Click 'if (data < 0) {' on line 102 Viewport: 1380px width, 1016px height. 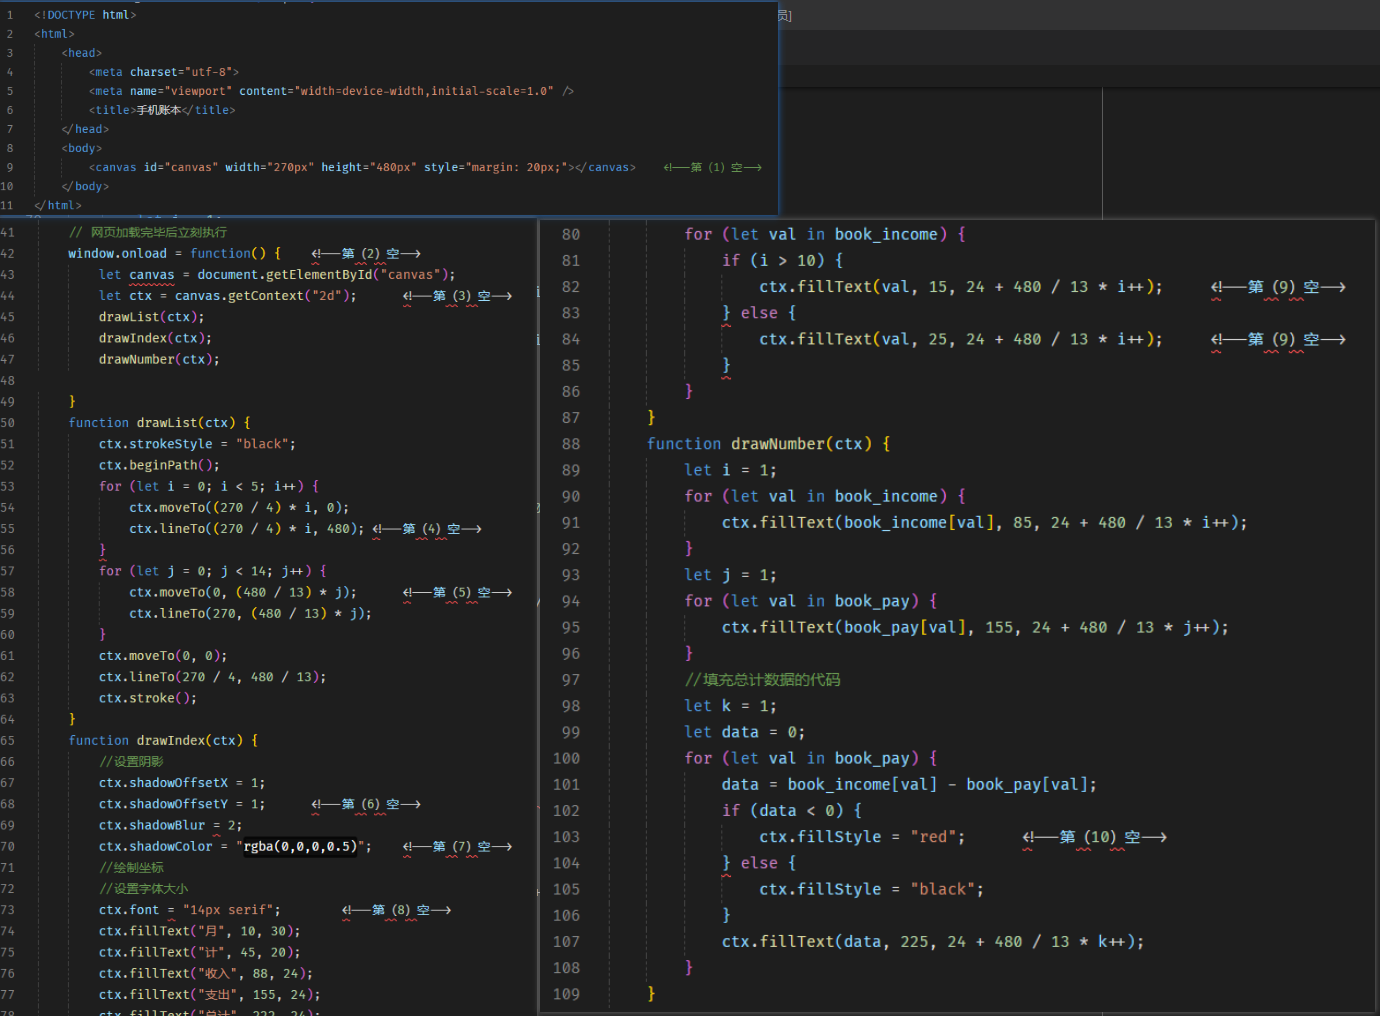791,810
